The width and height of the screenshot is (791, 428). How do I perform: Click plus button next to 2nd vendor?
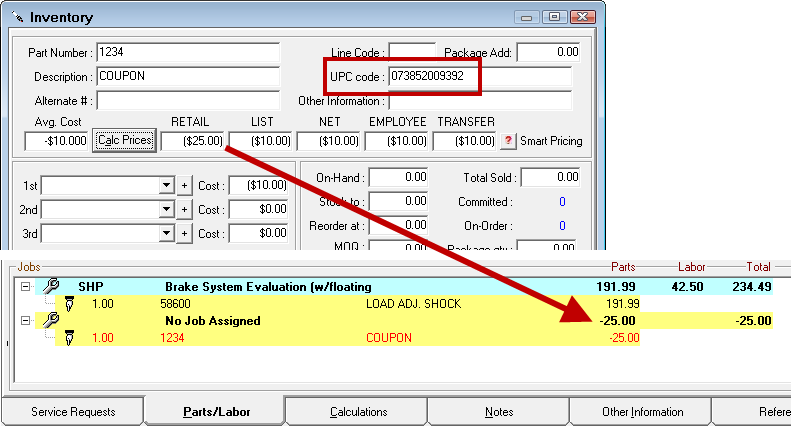click(x=184, y=210)
